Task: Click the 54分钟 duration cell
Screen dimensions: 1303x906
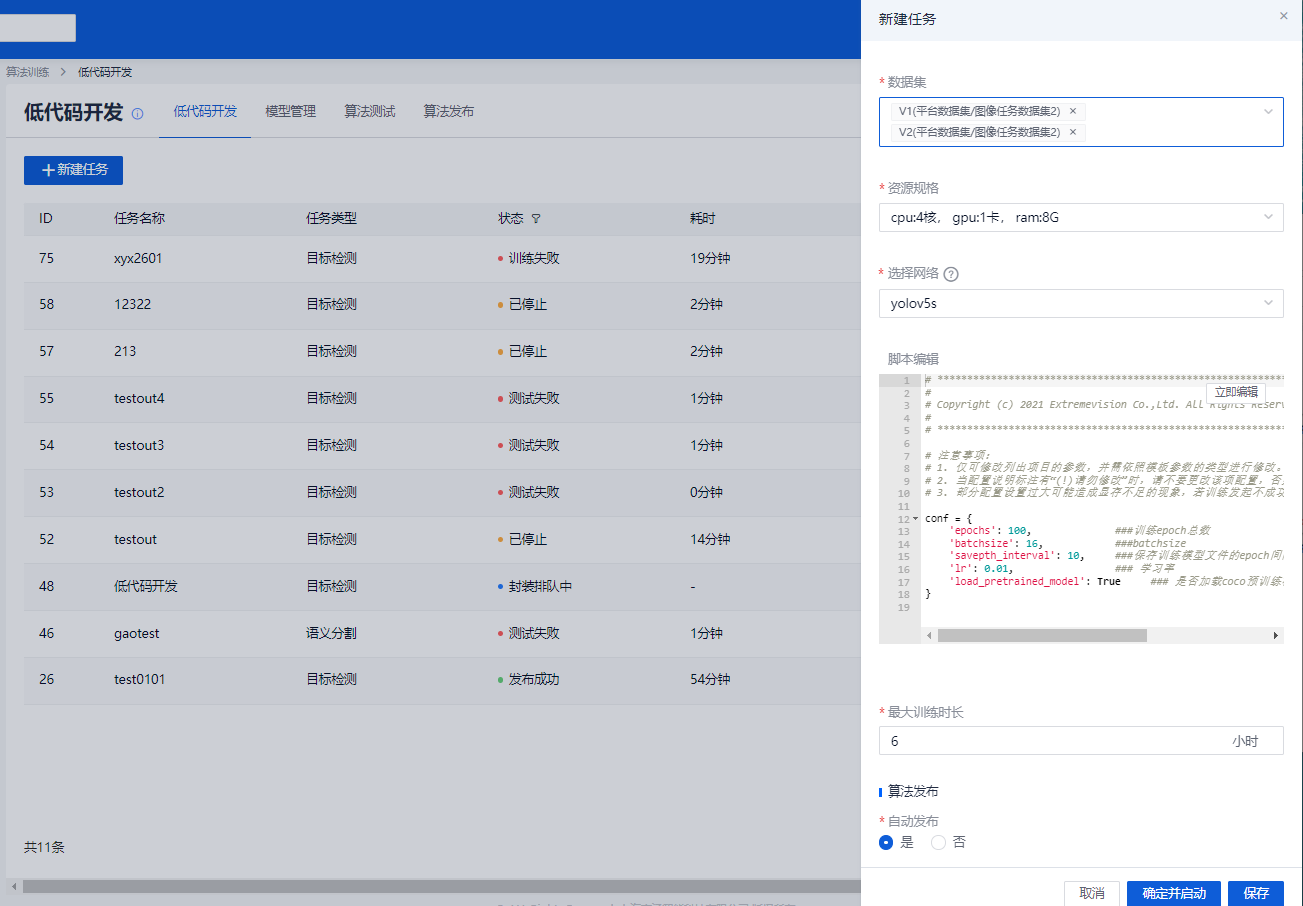Action: click(710, 679)
